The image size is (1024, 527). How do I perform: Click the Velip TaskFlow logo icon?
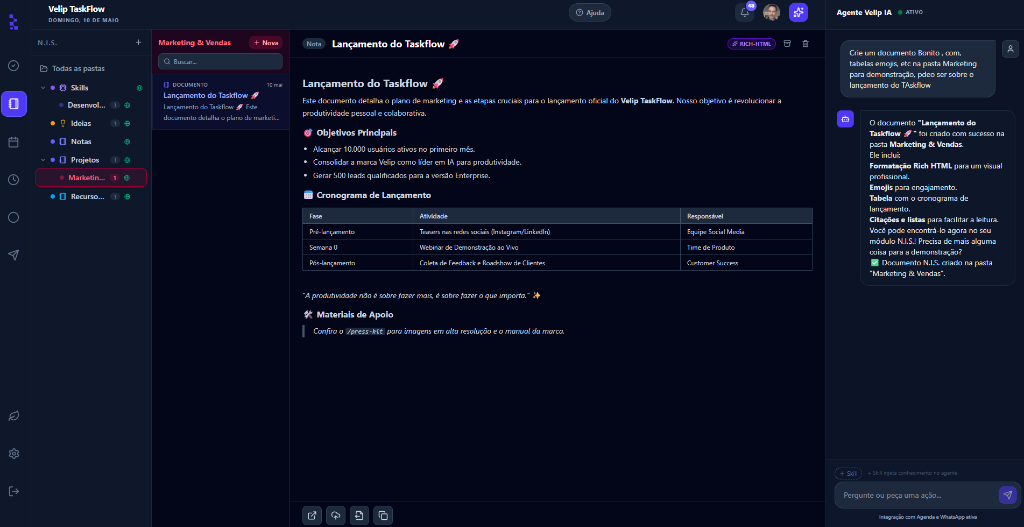[14, 21]
